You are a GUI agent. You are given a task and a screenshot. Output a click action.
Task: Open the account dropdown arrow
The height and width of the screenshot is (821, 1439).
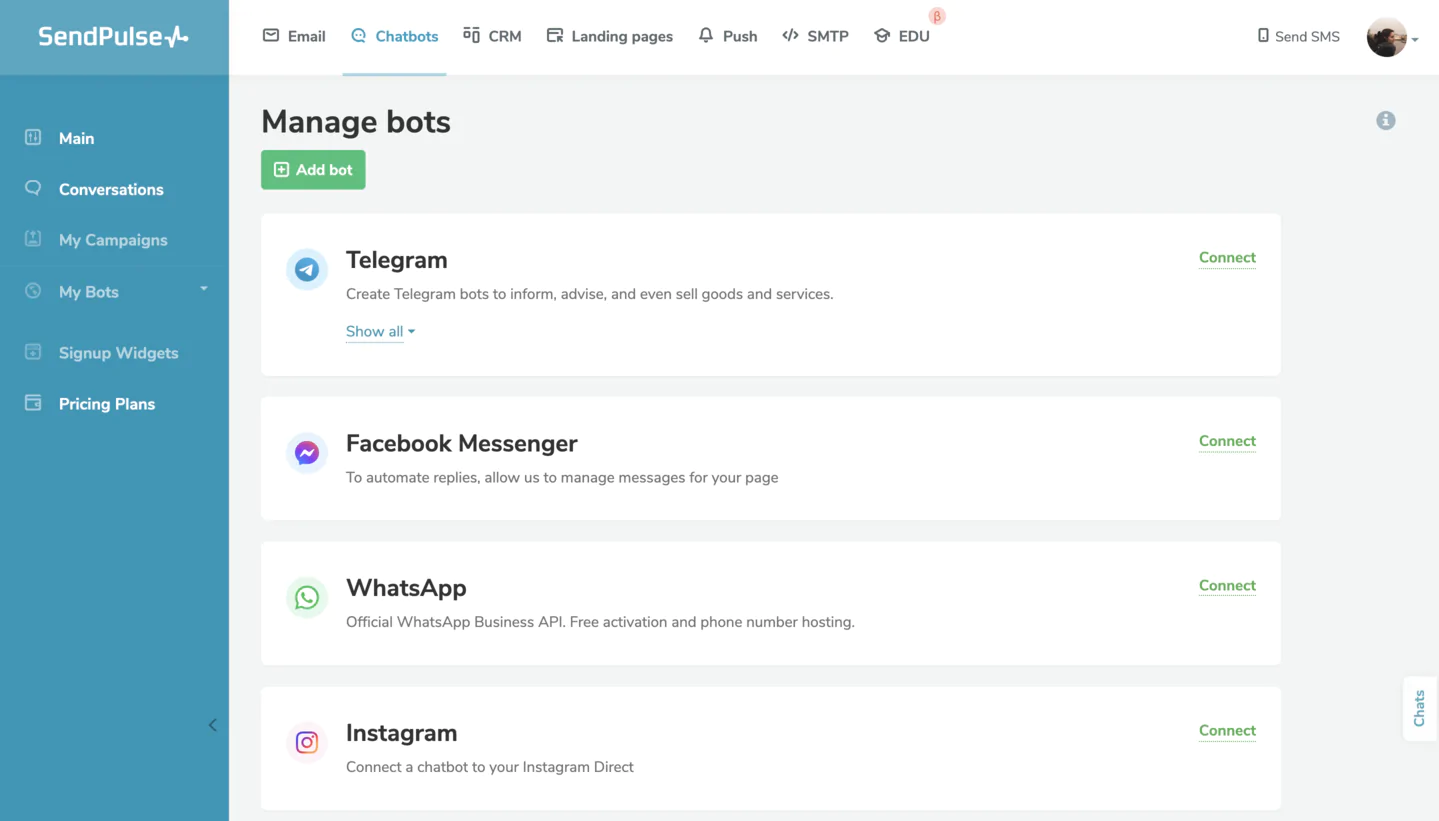1415,40
